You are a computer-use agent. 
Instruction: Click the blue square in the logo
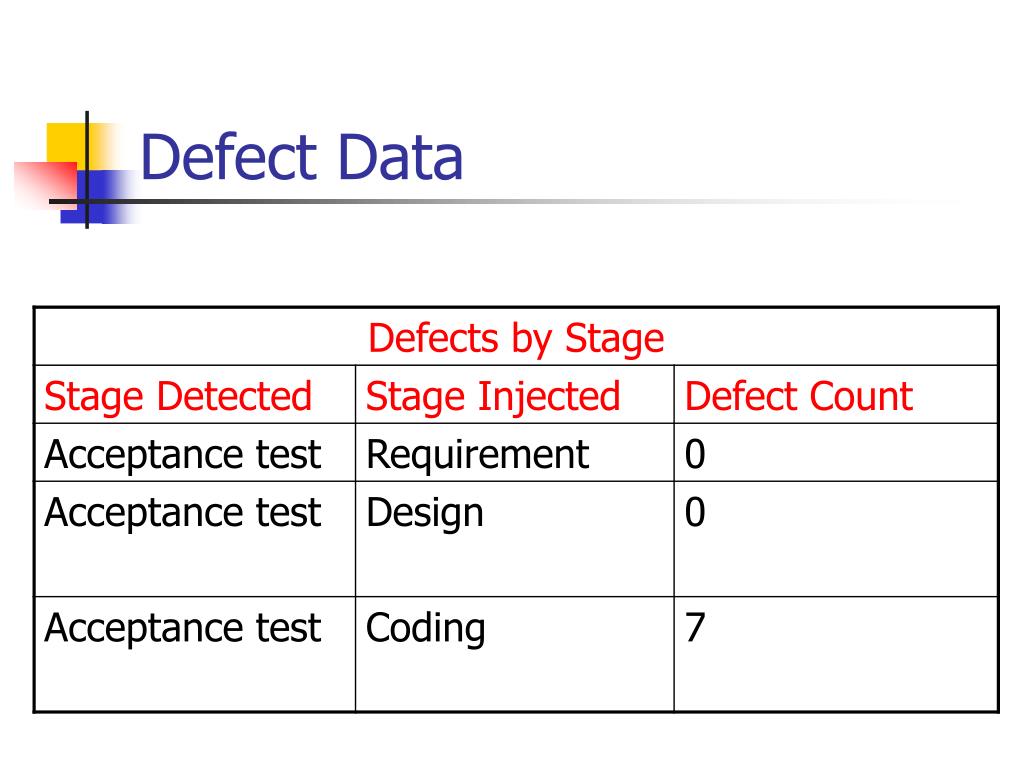pos(98,197)
